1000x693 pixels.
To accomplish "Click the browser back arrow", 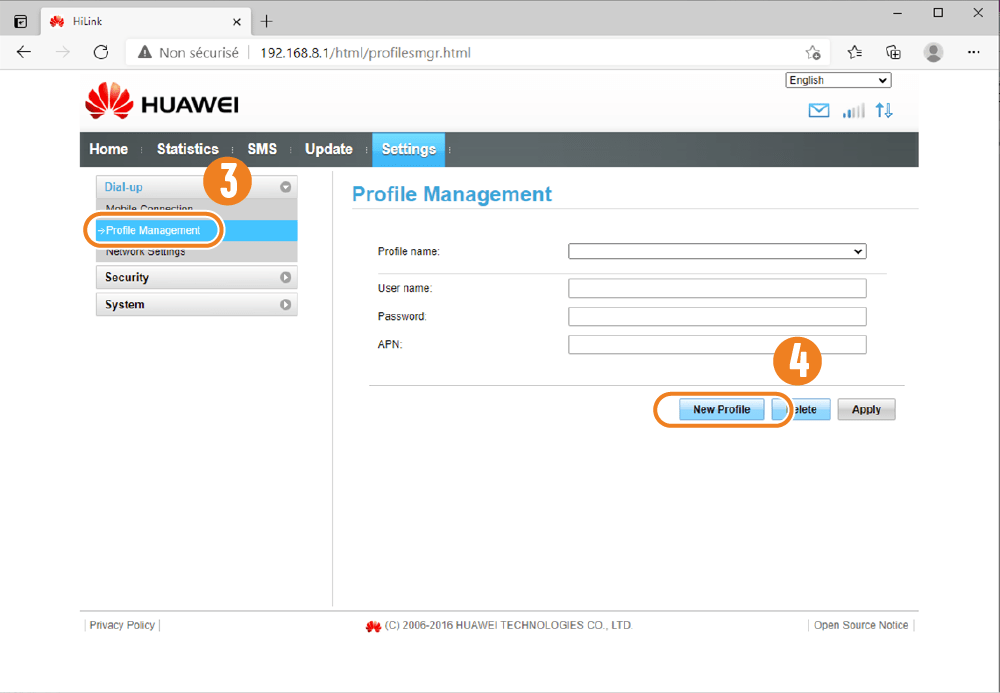I will (x=24, y=52).
